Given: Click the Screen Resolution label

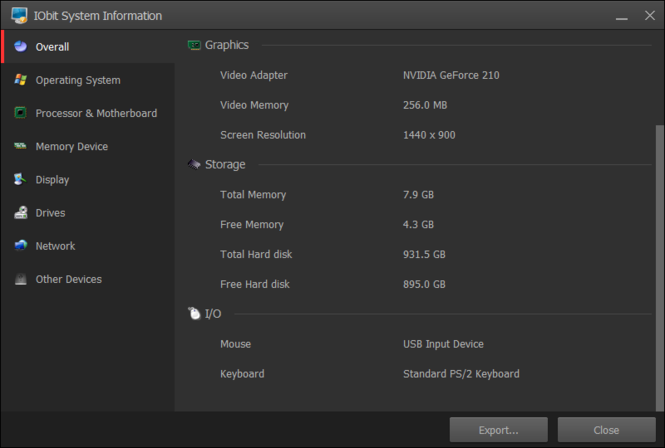Looking at the screenshot, I should point(263,135).
